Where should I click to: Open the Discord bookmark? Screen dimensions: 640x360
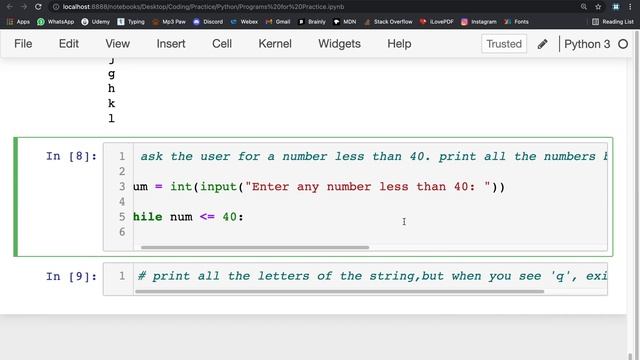tap(208, 22)
